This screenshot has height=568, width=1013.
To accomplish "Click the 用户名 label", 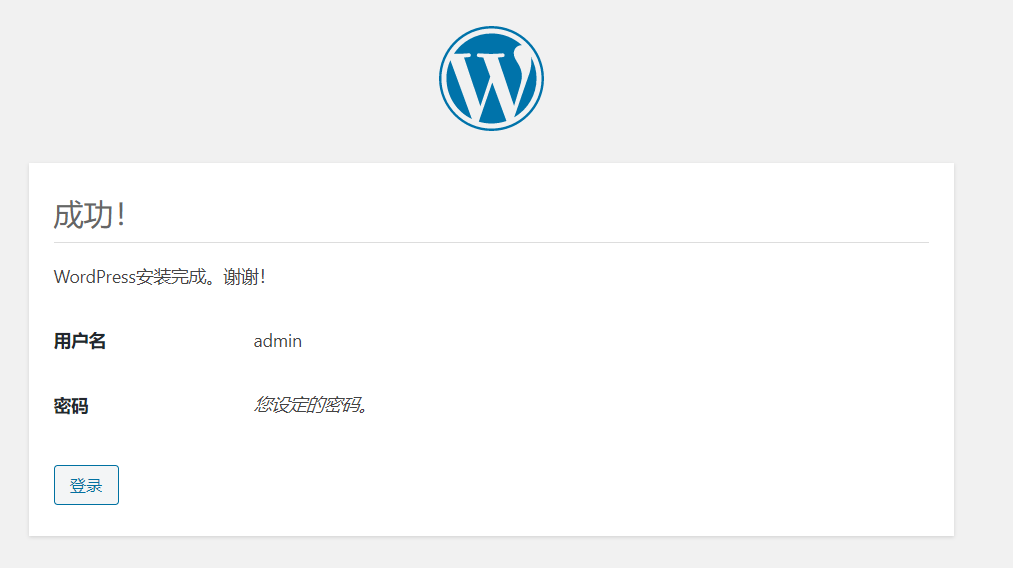I will (x=79, y=341).
